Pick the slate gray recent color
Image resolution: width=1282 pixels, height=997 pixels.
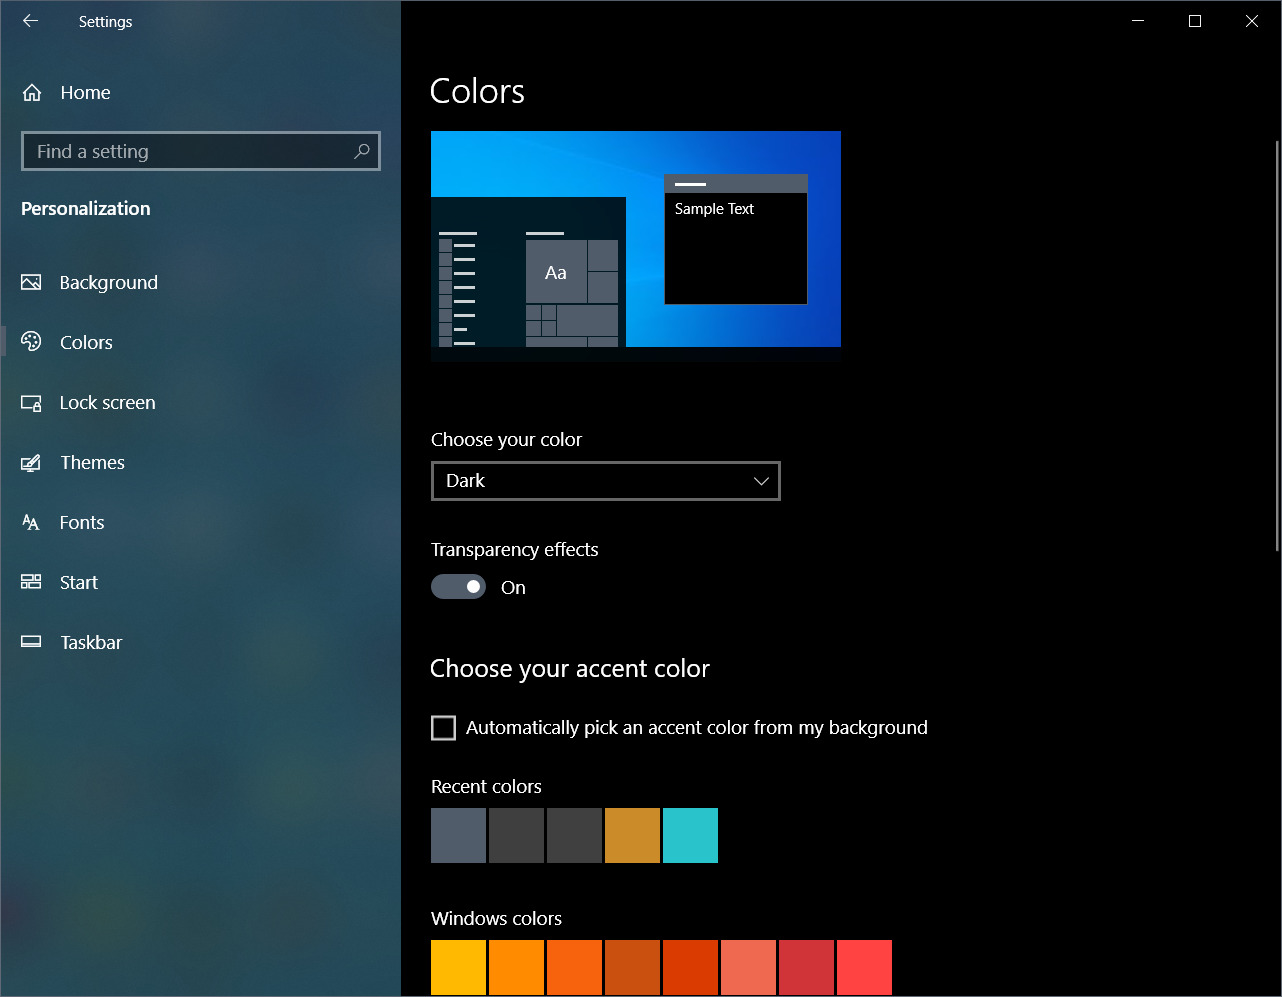pyautogui.click(x=458, y=835)
